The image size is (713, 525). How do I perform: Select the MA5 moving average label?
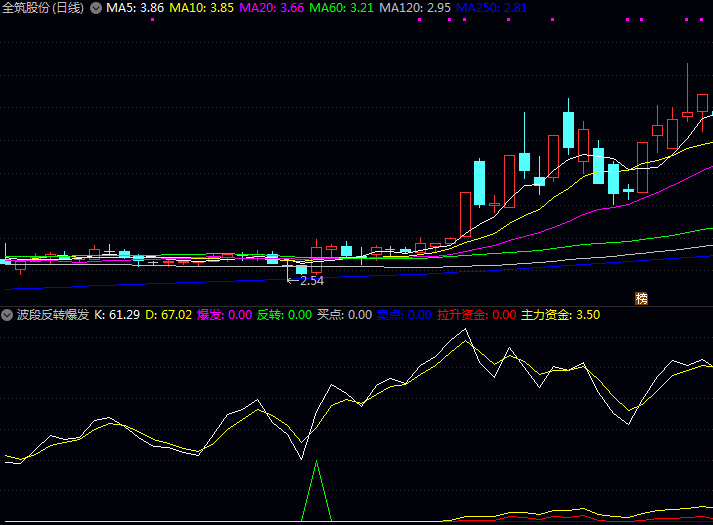pos(135,8)
